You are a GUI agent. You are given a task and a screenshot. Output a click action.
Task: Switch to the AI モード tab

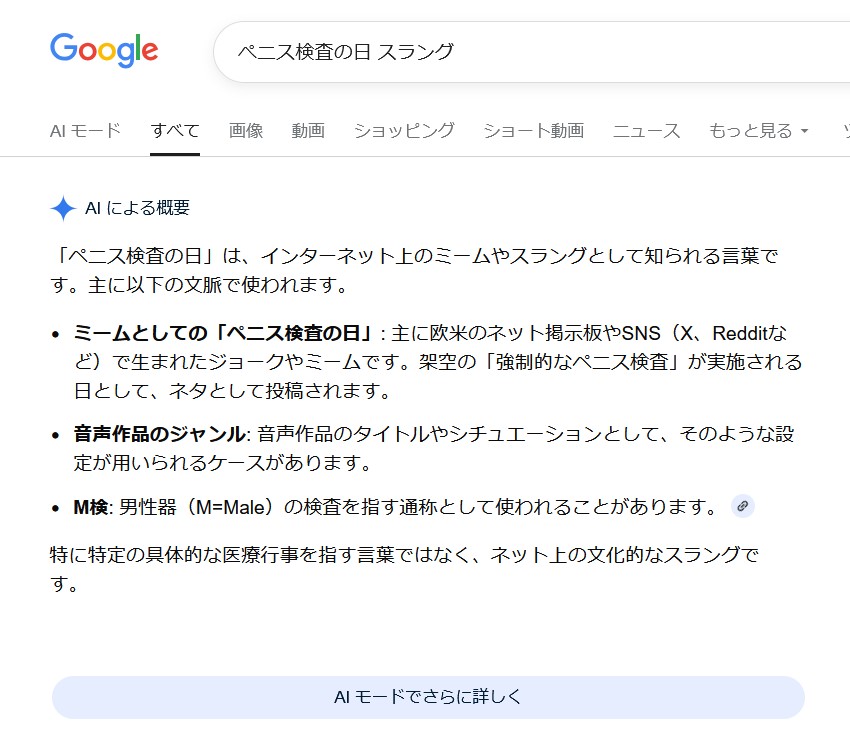85,130
